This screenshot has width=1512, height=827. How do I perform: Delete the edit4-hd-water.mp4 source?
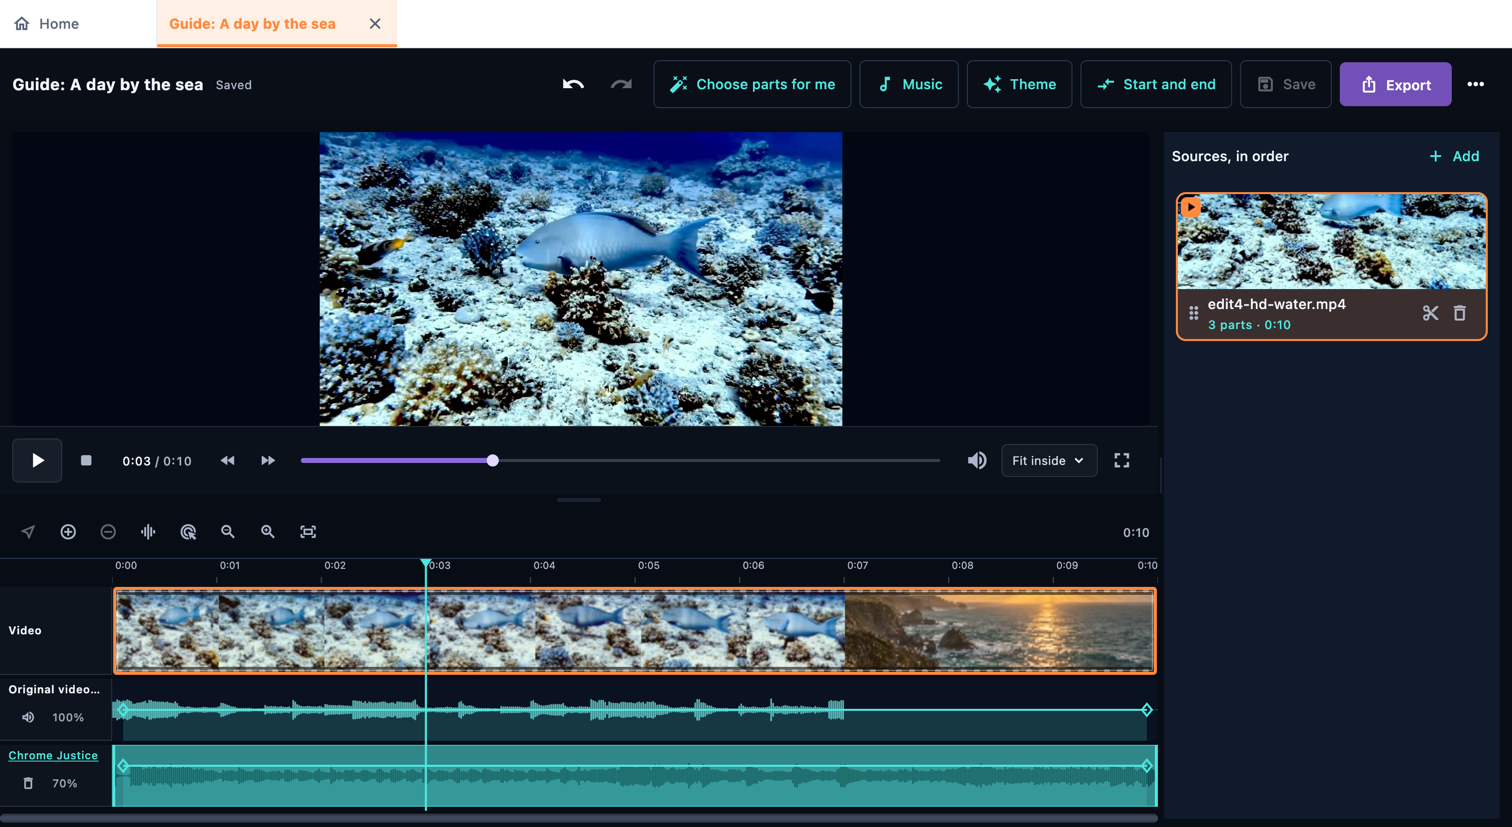(x=1460, y=314)
